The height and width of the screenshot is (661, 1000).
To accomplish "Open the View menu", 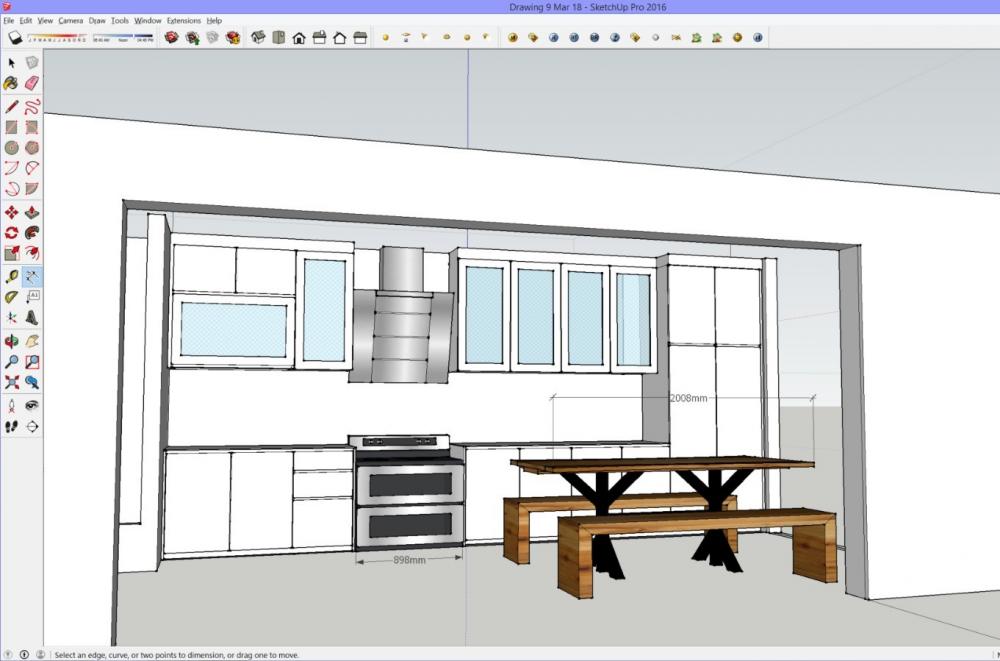I will pyautogui.click(x=45, y=20).
